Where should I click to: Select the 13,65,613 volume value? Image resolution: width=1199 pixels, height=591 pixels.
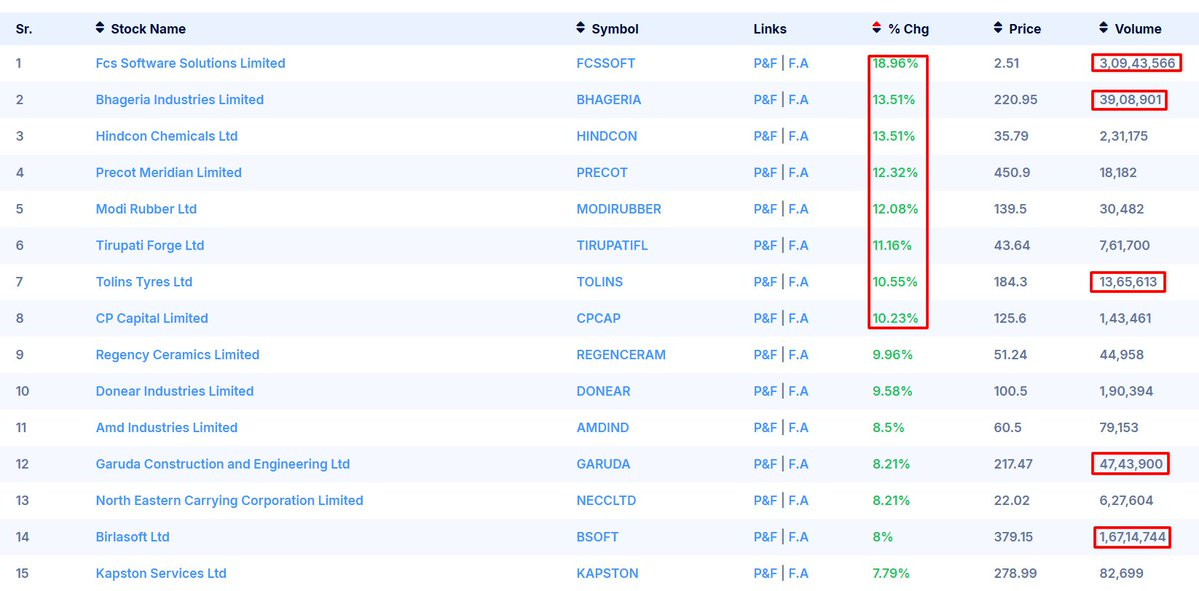tap(1129, 282)
